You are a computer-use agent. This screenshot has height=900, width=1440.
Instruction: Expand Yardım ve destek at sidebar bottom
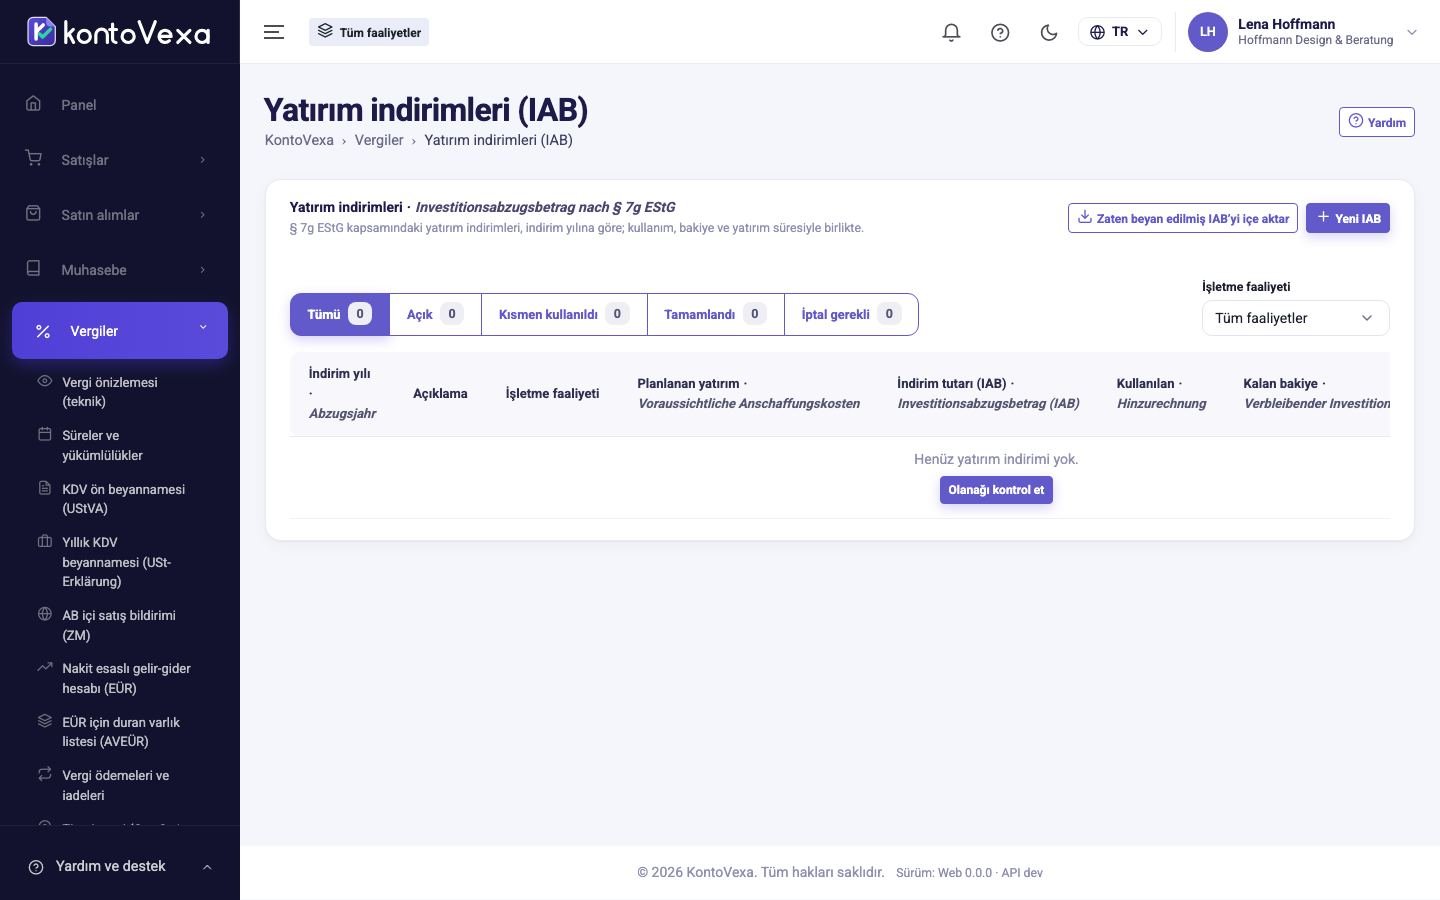[x=120, y=867]
